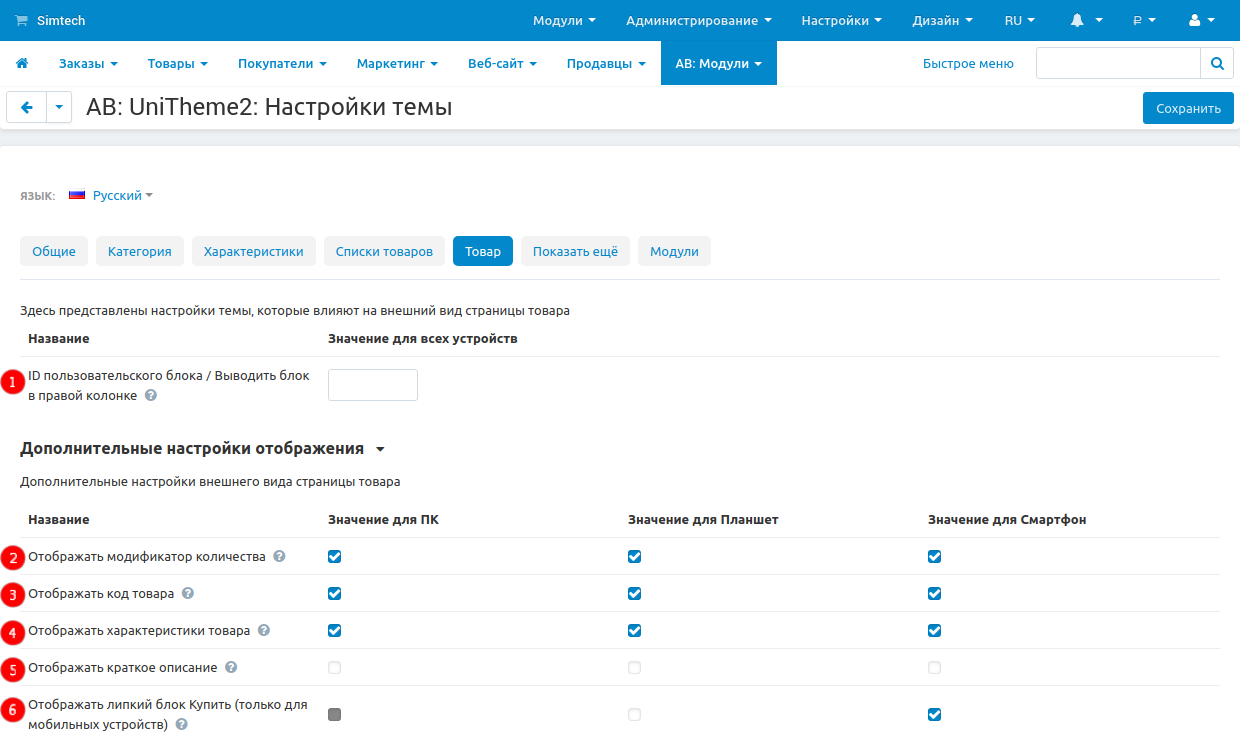Screen dimensions: 1240x750
Task: Click the custom block ID input field
Action: (372, 385)
